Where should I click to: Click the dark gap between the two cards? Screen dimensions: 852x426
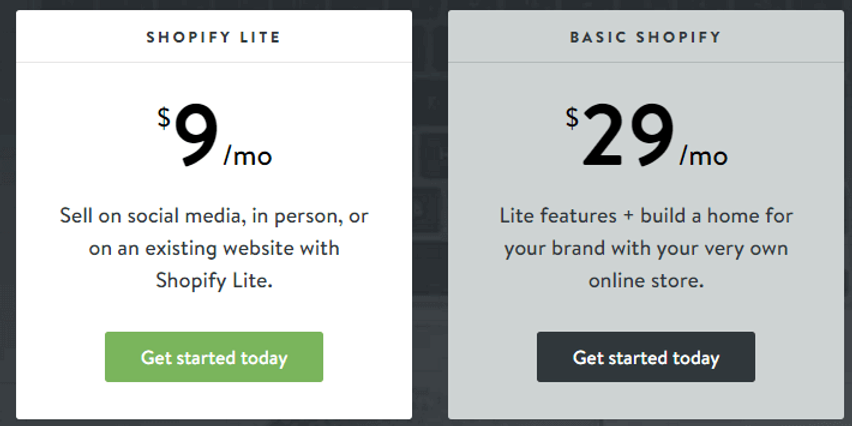point(430,217)
